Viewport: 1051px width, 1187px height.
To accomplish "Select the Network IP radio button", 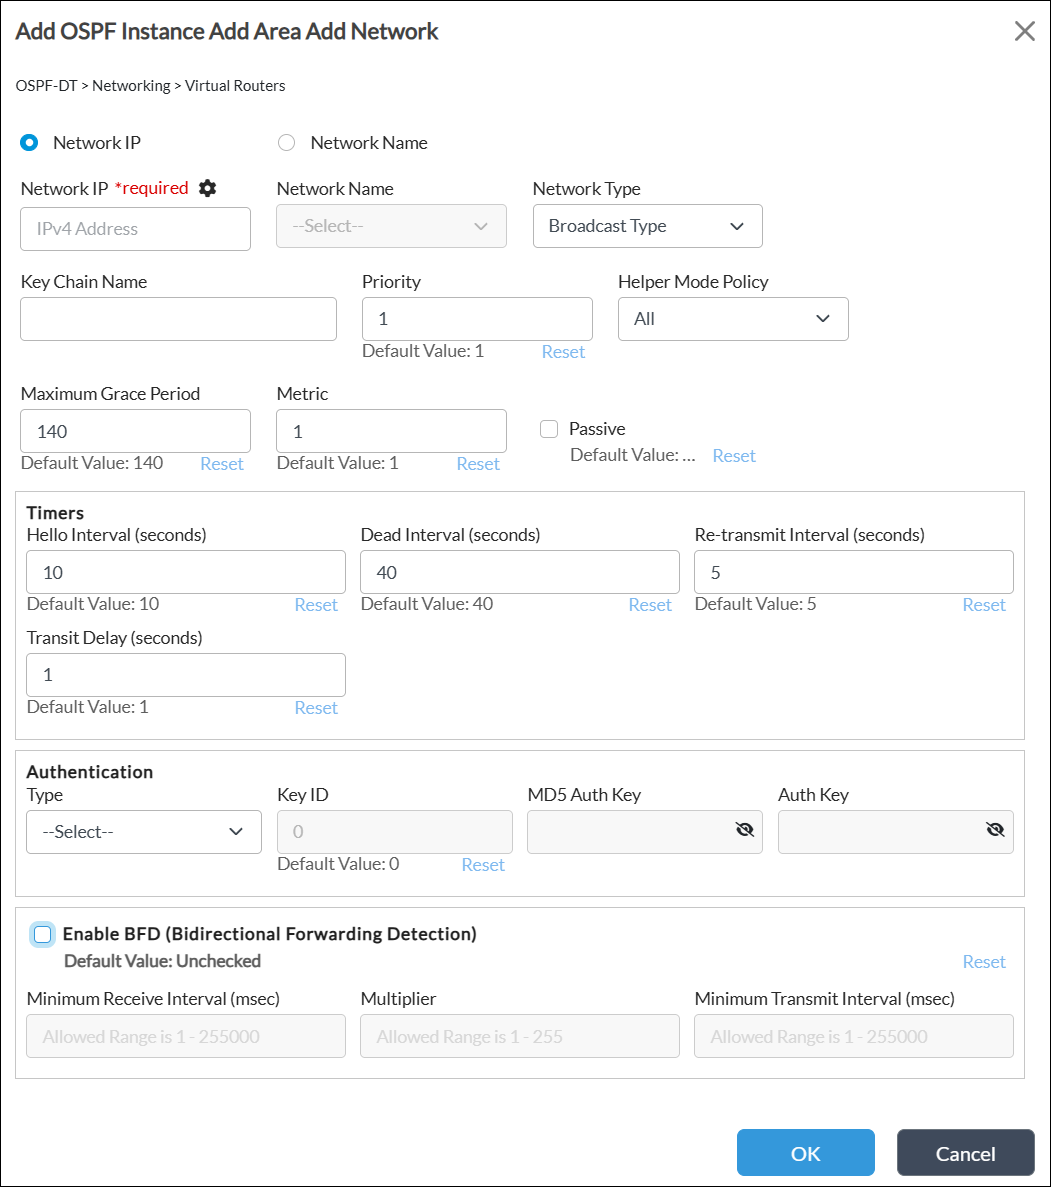I will pos(30,143).
